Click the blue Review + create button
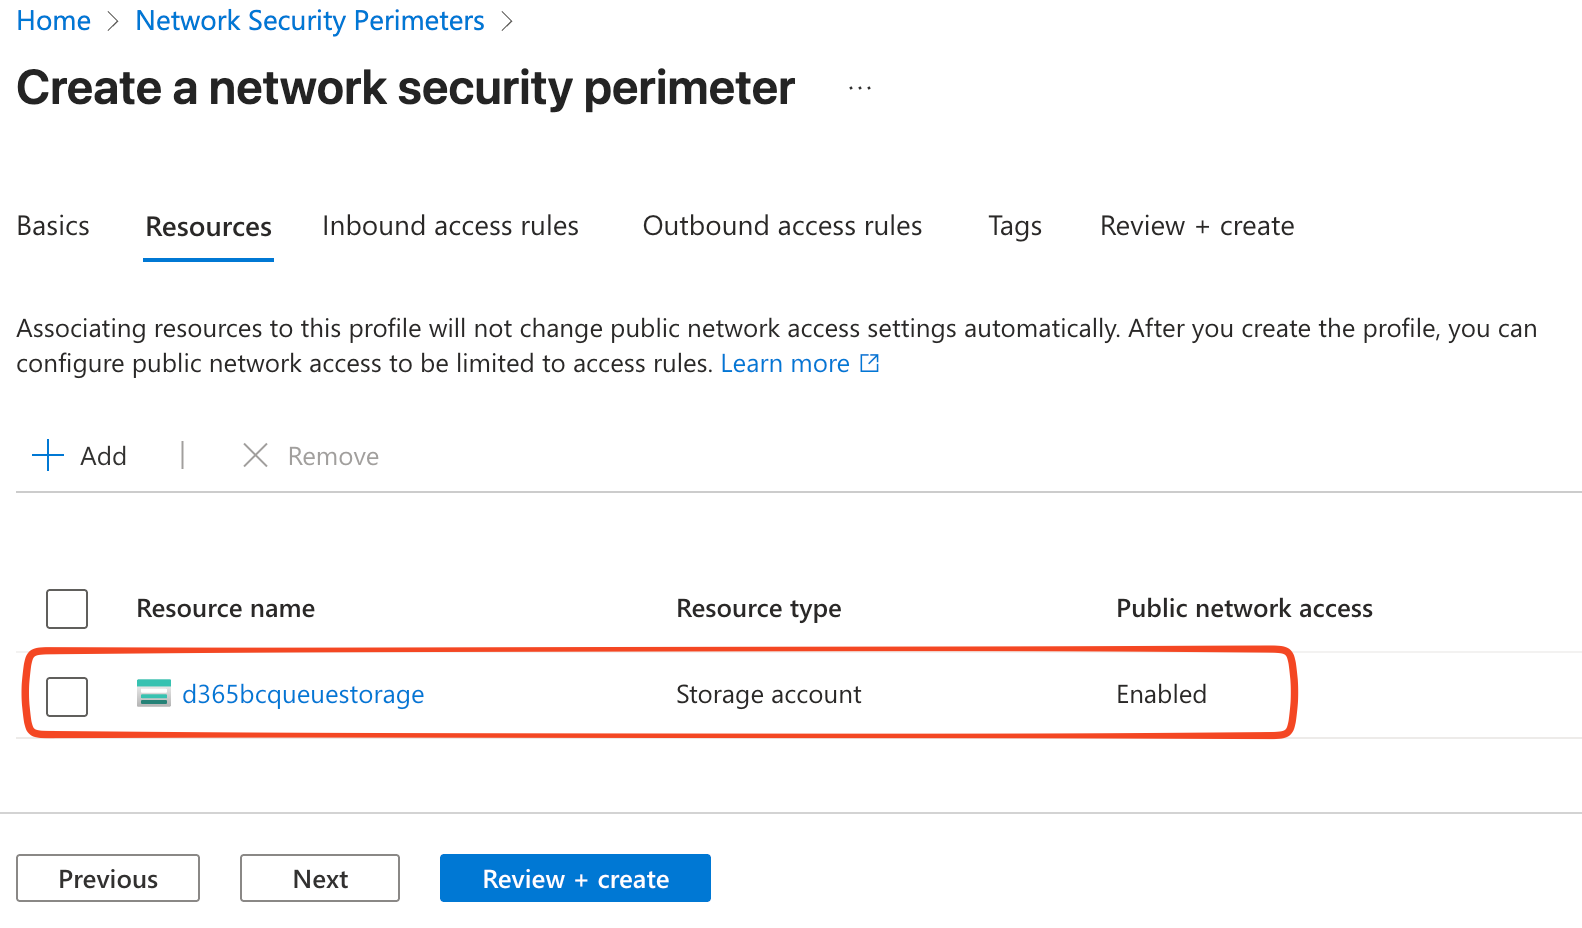Image resolution: width=1582 pixels, height=928 pixels. point(575,878)
